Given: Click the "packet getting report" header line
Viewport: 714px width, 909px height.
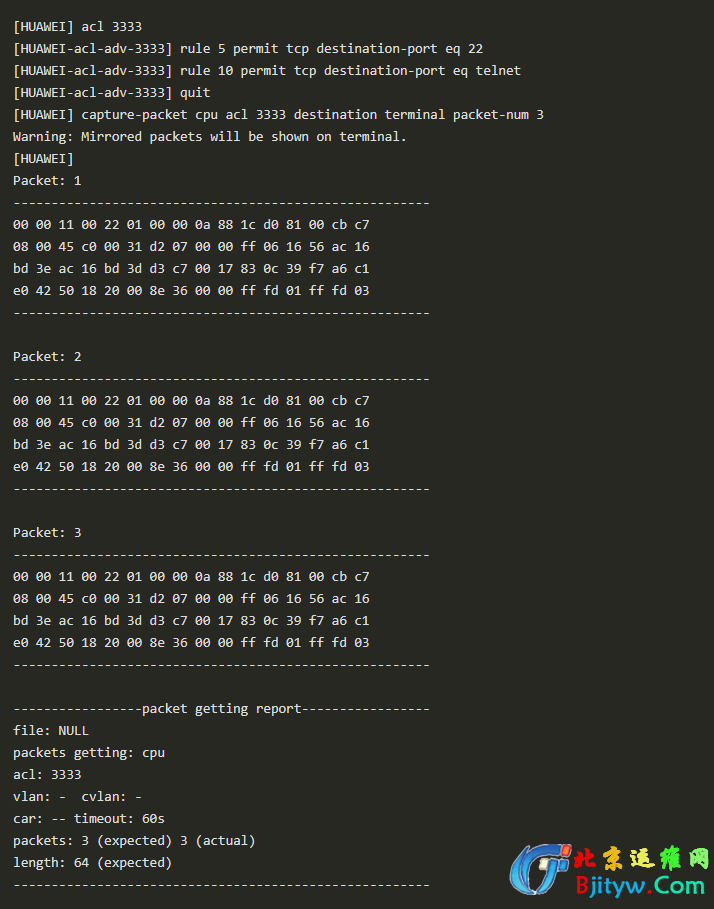Looking at the screenshot, I should 221,709.
